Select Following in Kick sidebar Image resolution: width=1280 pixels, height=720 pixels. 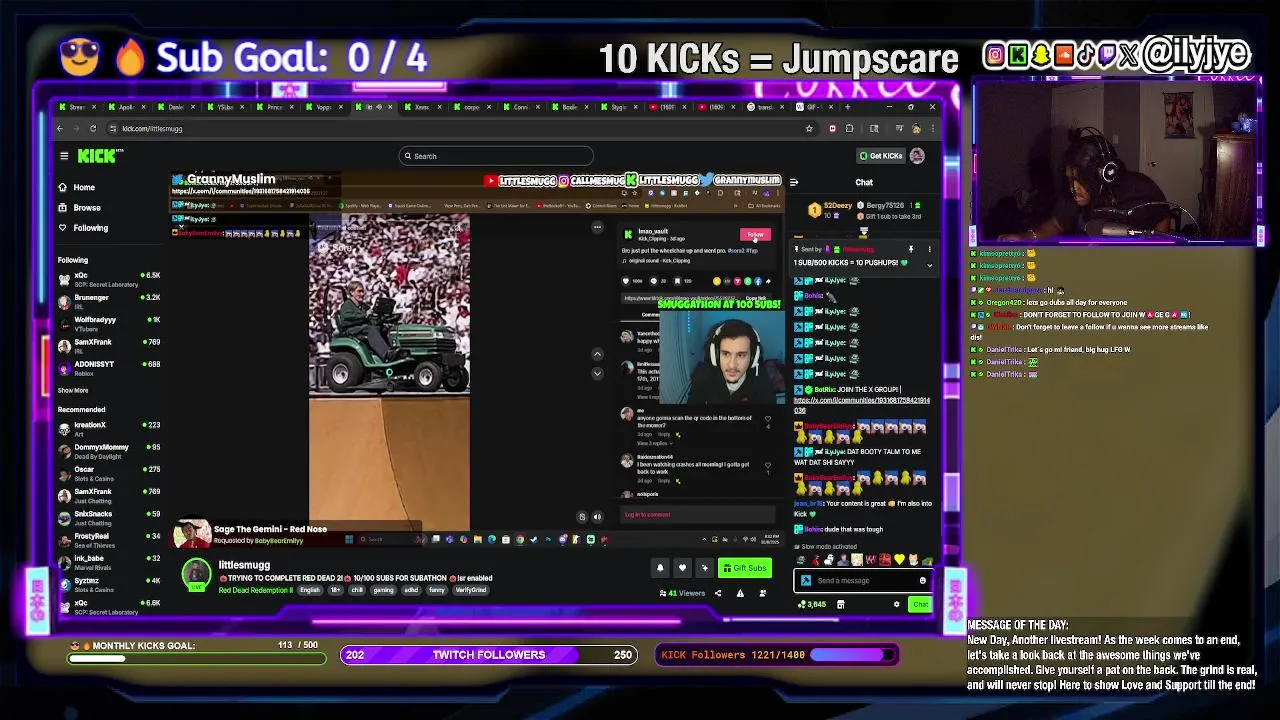click(90, 227)
